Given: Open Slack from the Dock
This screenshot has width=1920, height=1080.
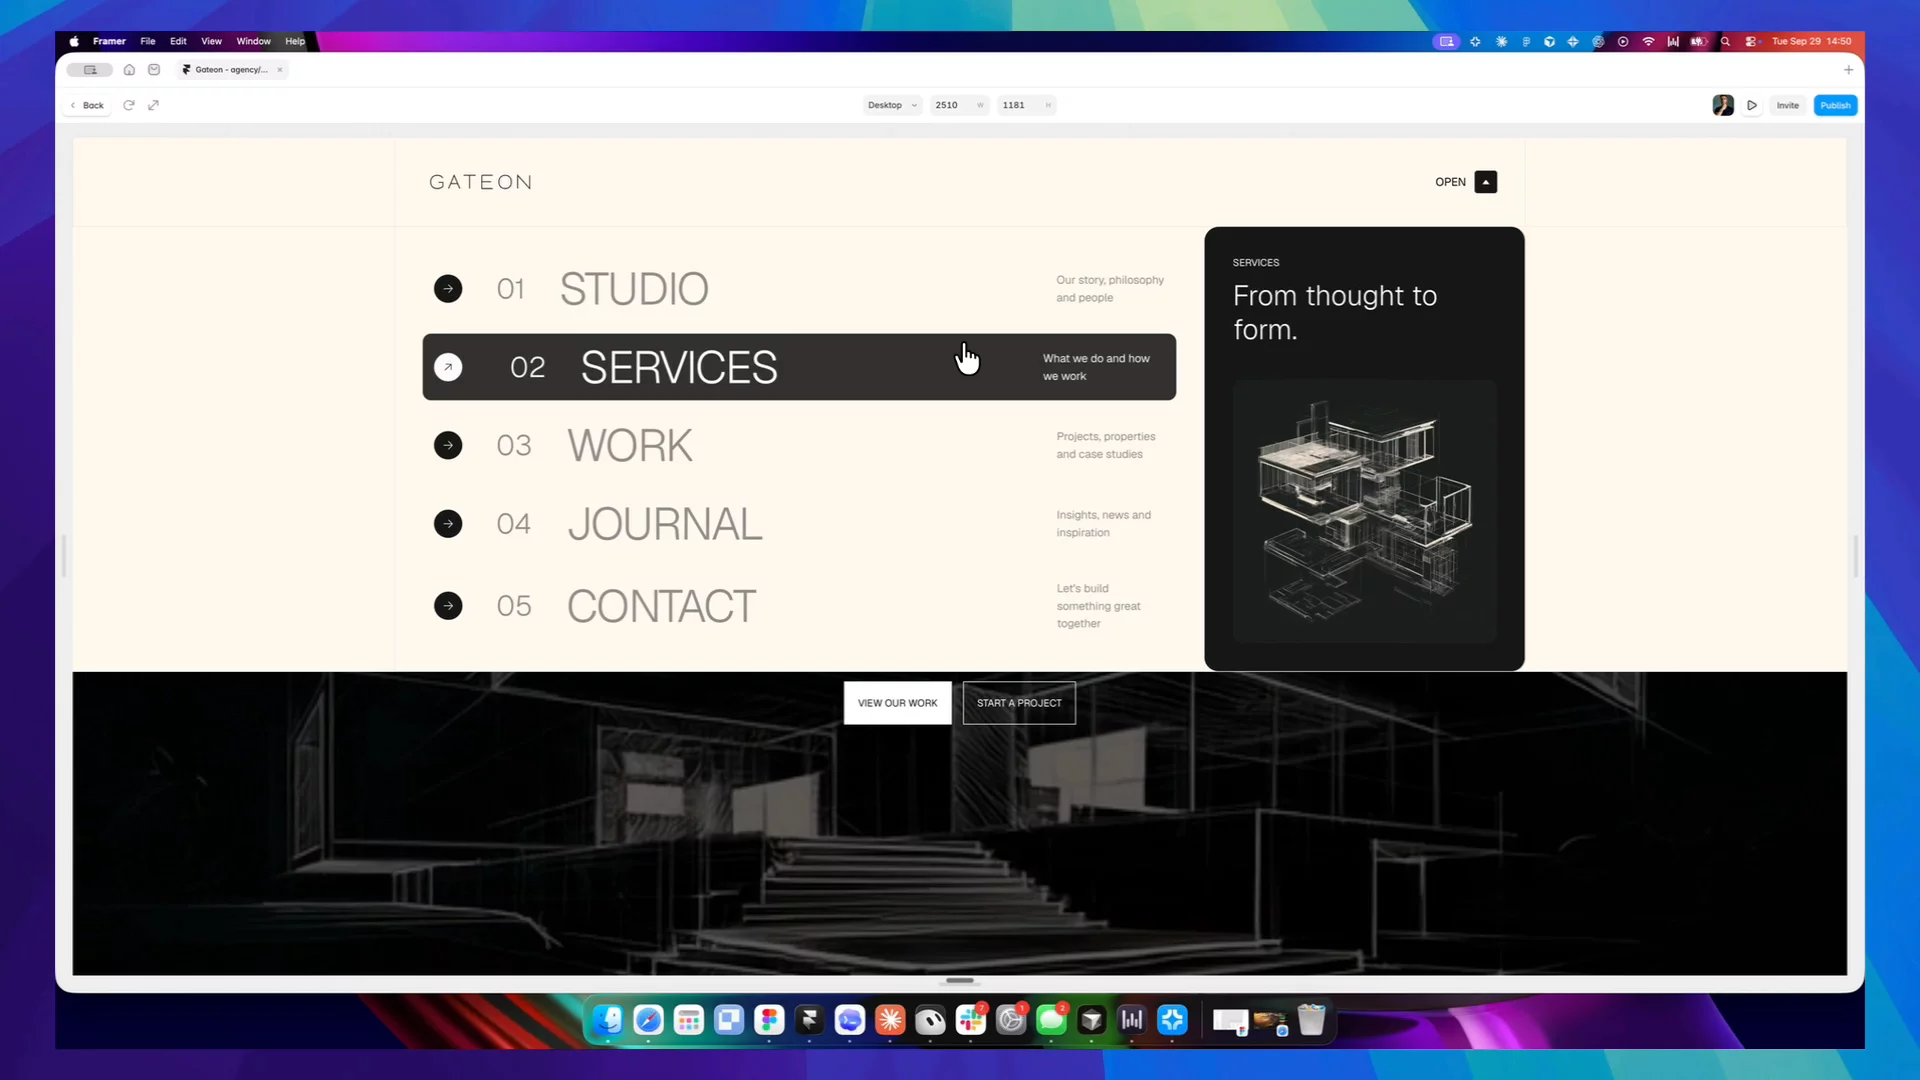Looking at the screenshot, I should coord(970,1020).
